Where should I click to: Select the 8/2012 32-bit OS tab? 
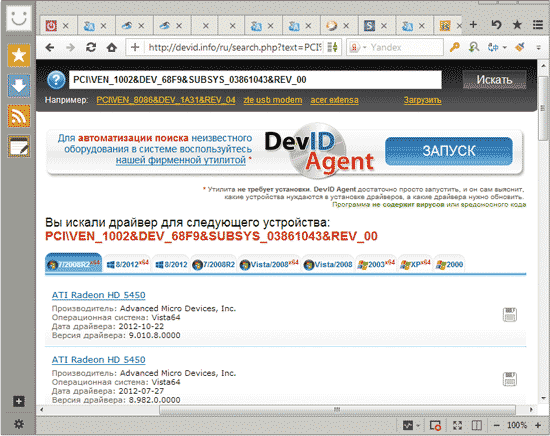(x=171, y=264)
